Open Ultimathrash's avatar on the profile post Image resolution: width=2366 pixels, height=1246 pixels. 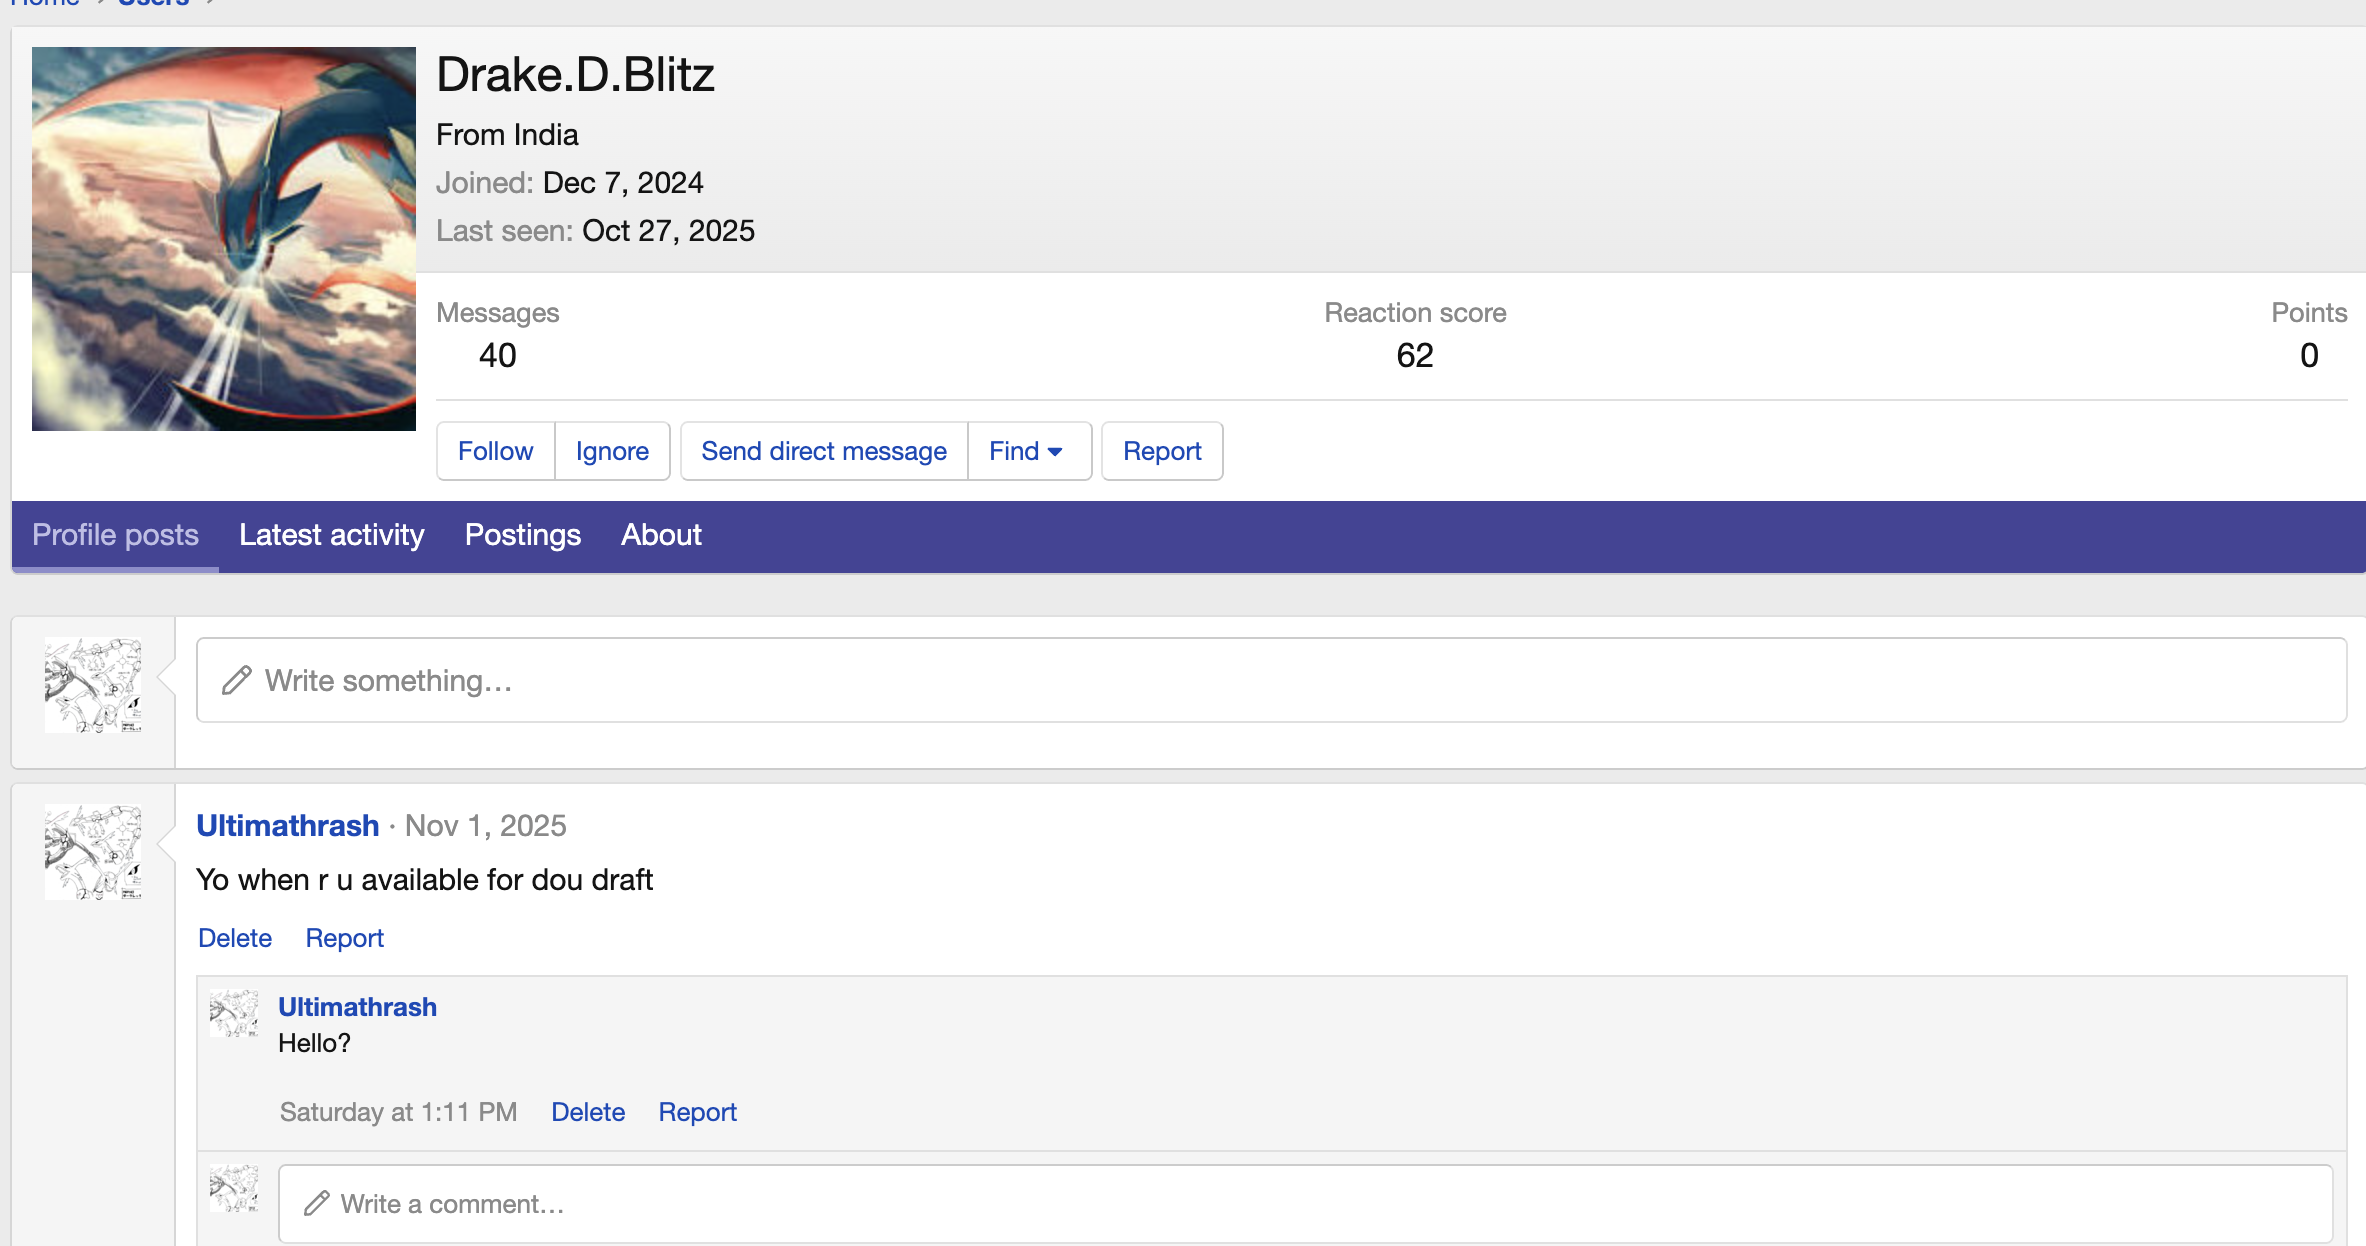[x=93, y=853]
